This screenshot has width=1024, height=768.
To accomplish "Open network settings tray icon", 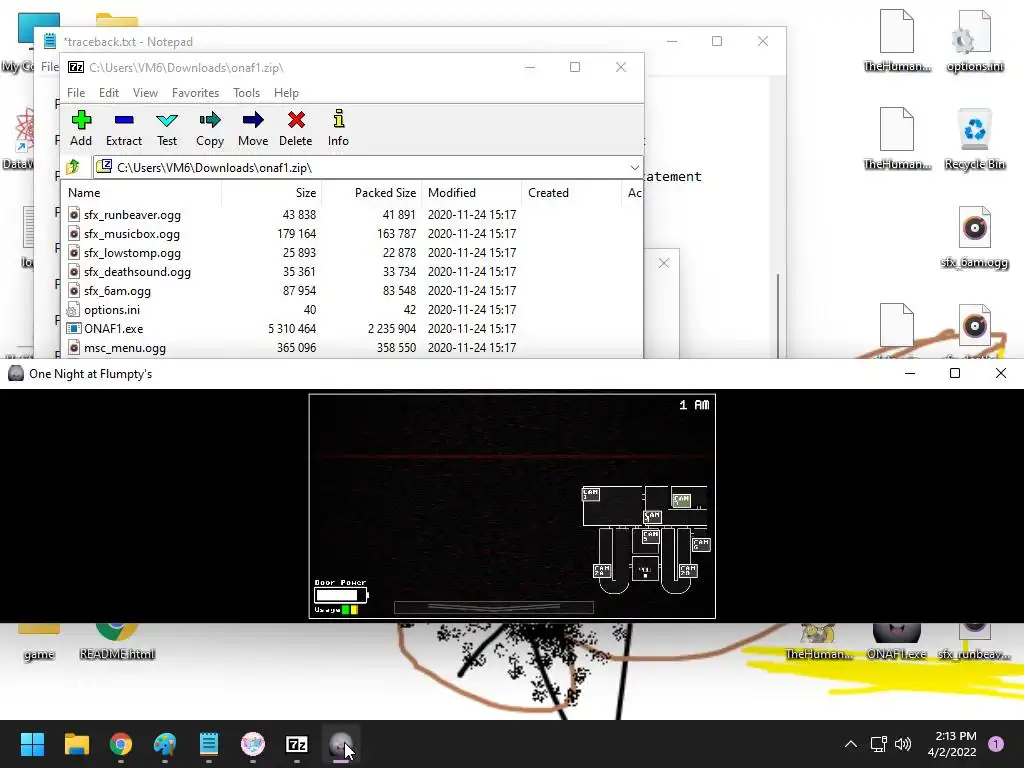I will (878, 744).
